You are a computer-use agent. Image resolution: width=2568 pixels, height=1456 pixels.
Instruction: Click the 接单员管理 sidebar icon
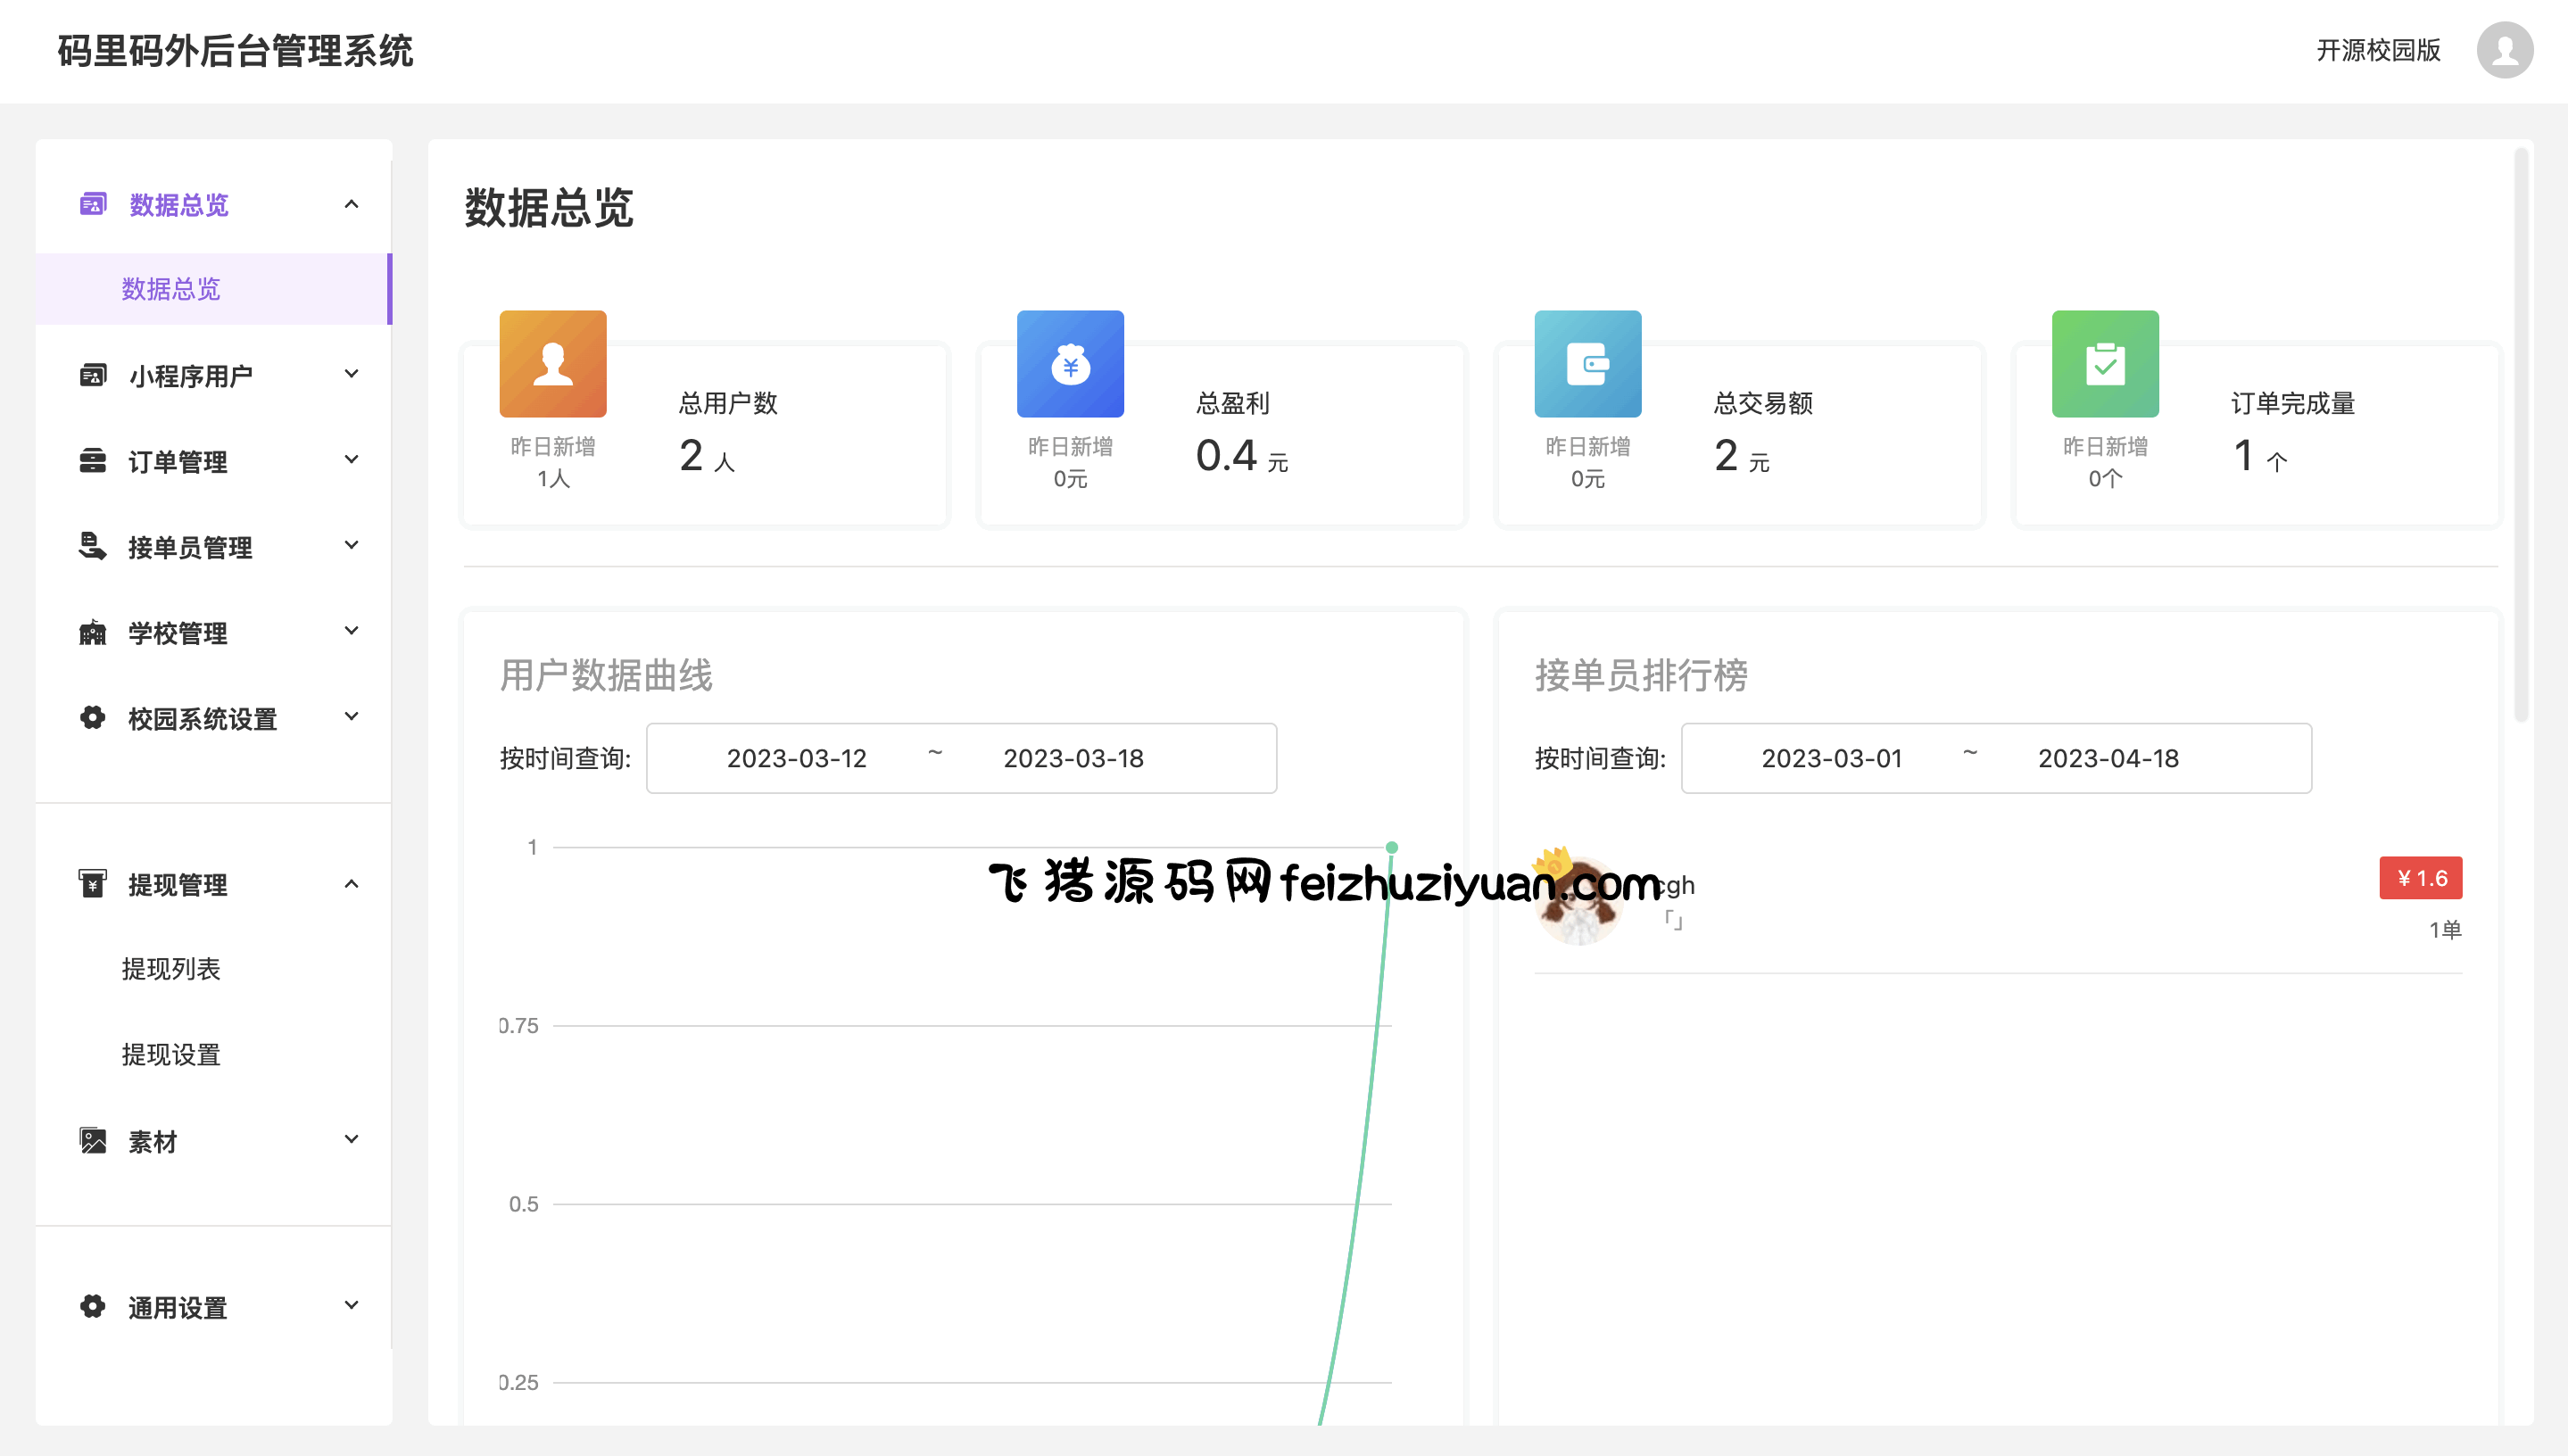93,546
